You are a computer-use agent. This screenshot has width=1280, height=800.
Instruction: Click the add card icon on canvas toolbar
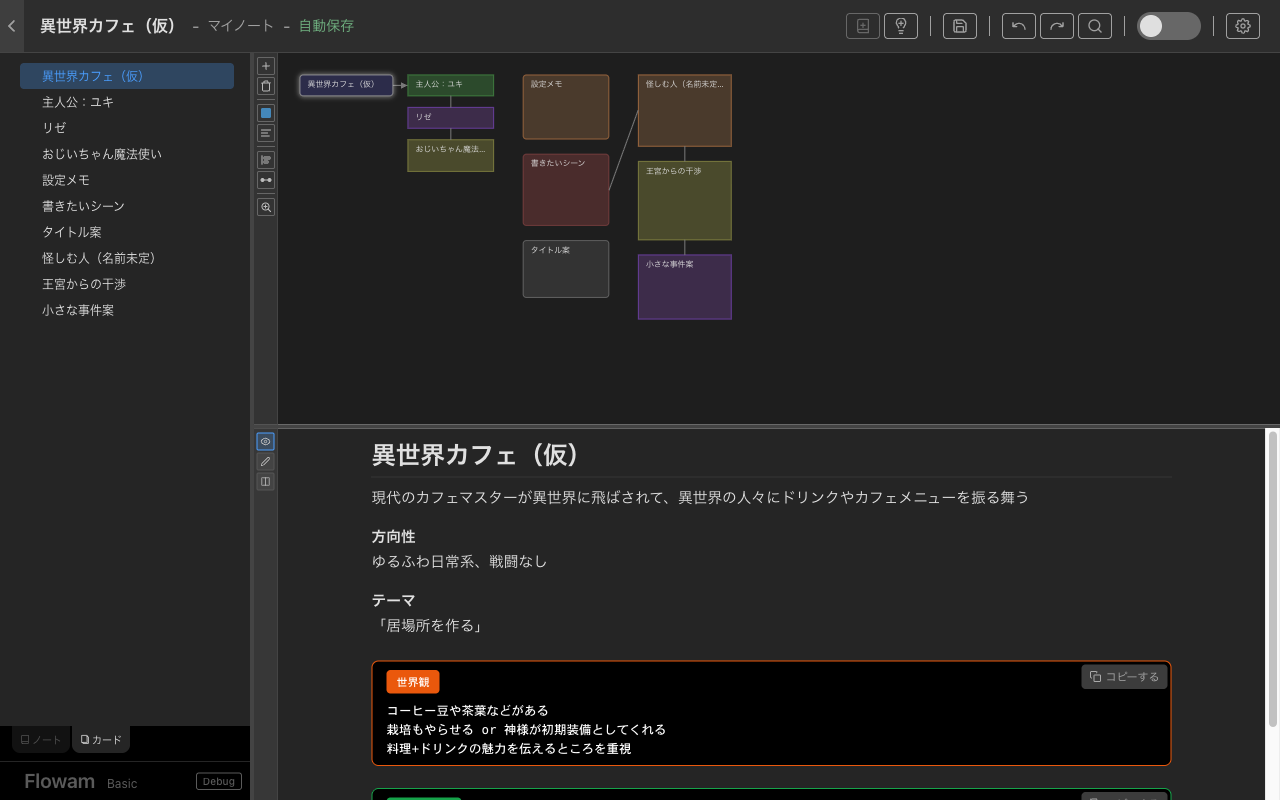coord(265,66)
